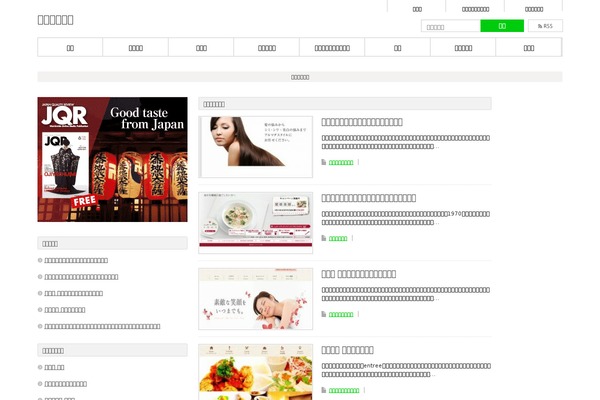Select first item in main navigation bar
This screenshot has height=400, width=600.
[x=70, y=47]
